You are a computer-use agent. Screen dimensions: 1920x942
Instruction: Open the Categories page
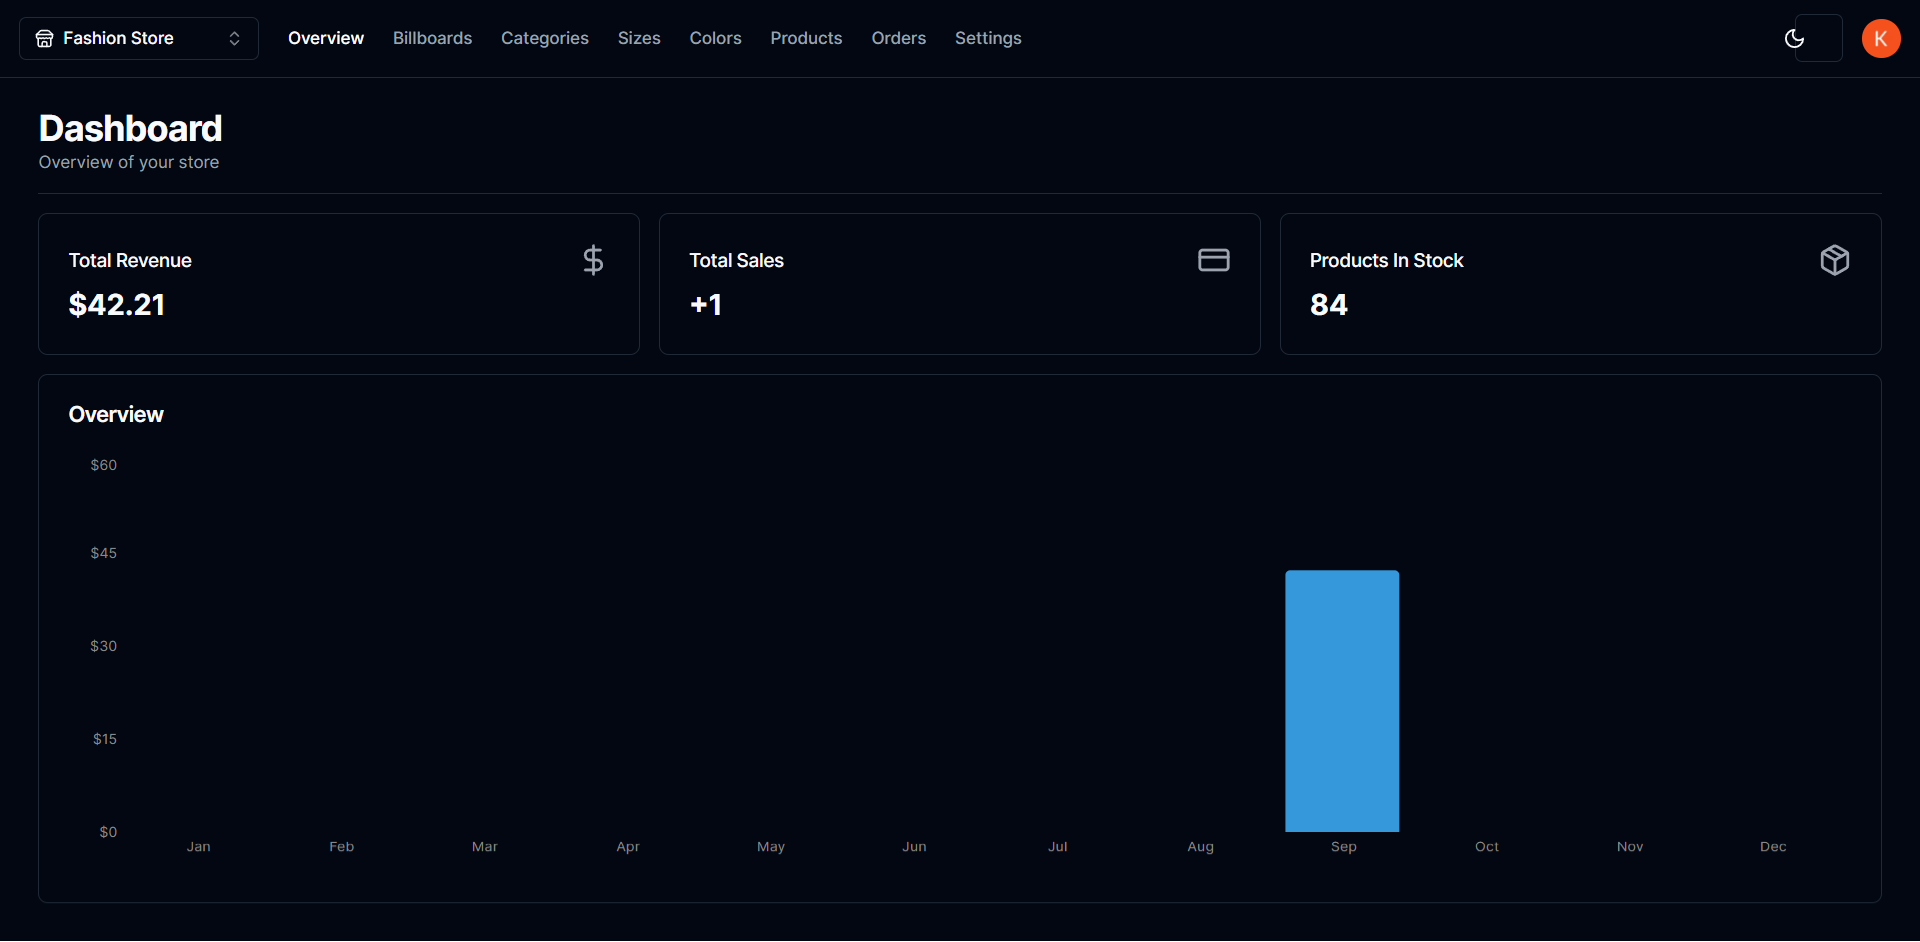[544, 38]
